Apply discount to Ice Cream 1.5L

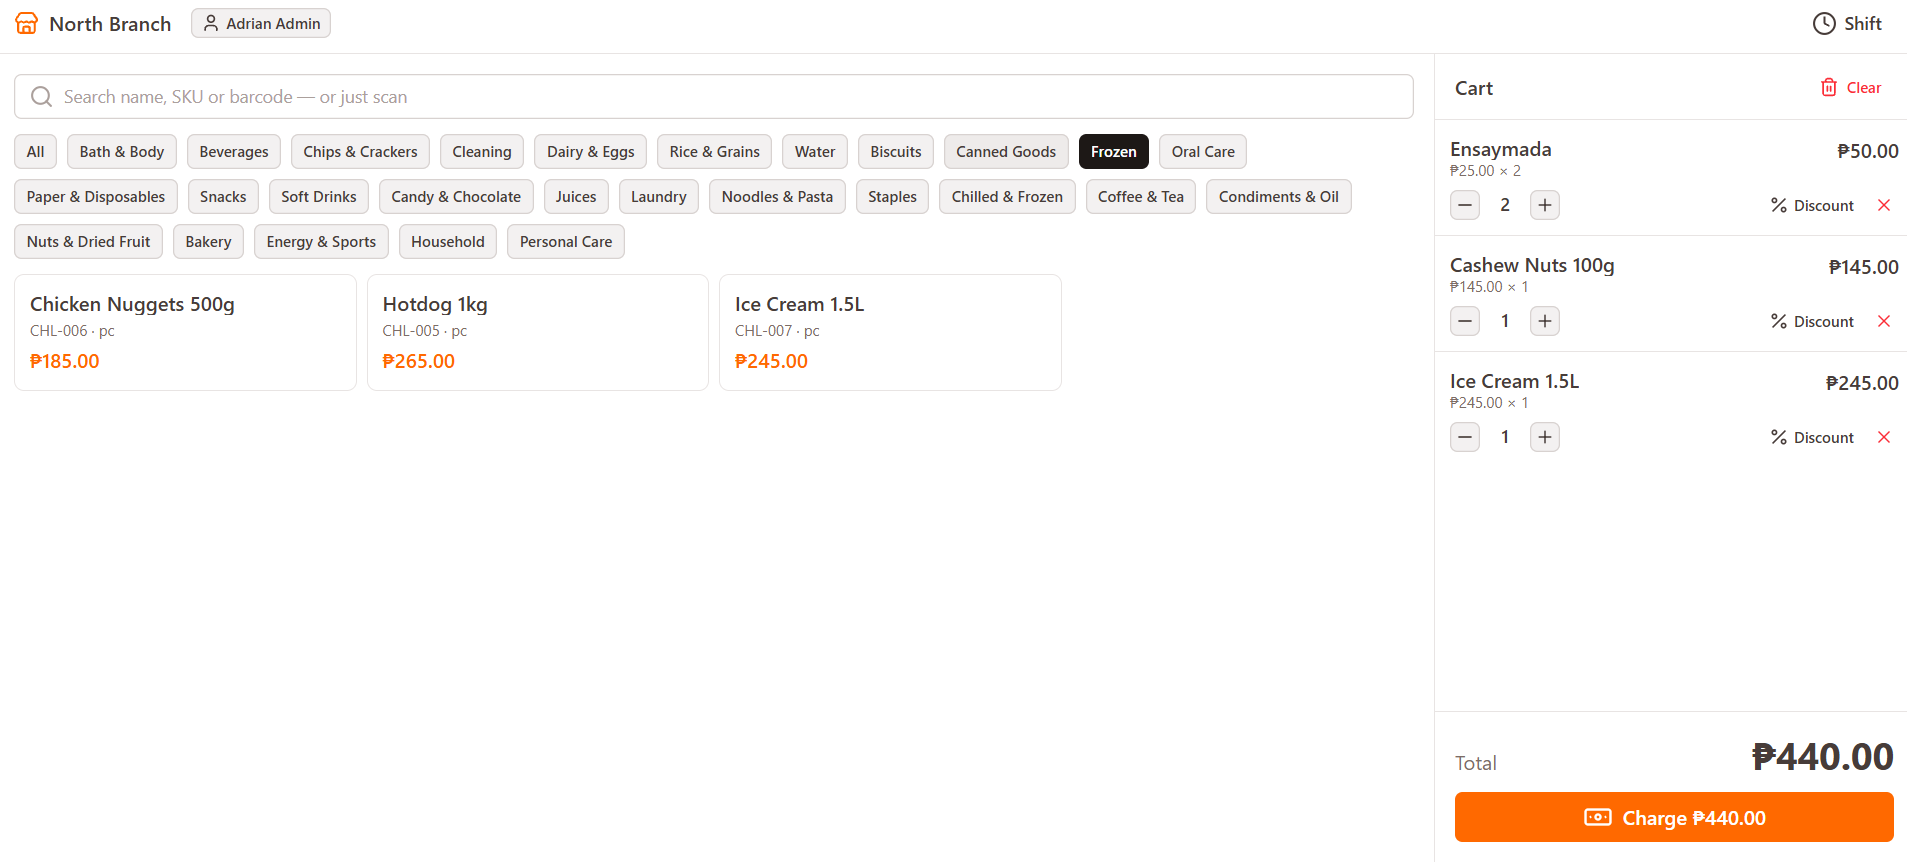tap(1812, 437)
